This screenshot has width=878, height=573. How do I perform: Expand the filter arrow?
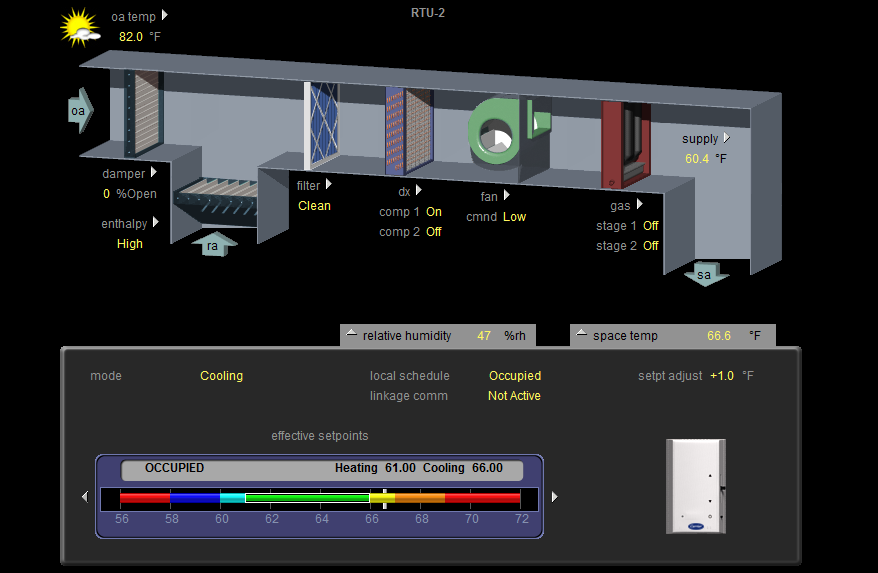click(x=329, y=184)
